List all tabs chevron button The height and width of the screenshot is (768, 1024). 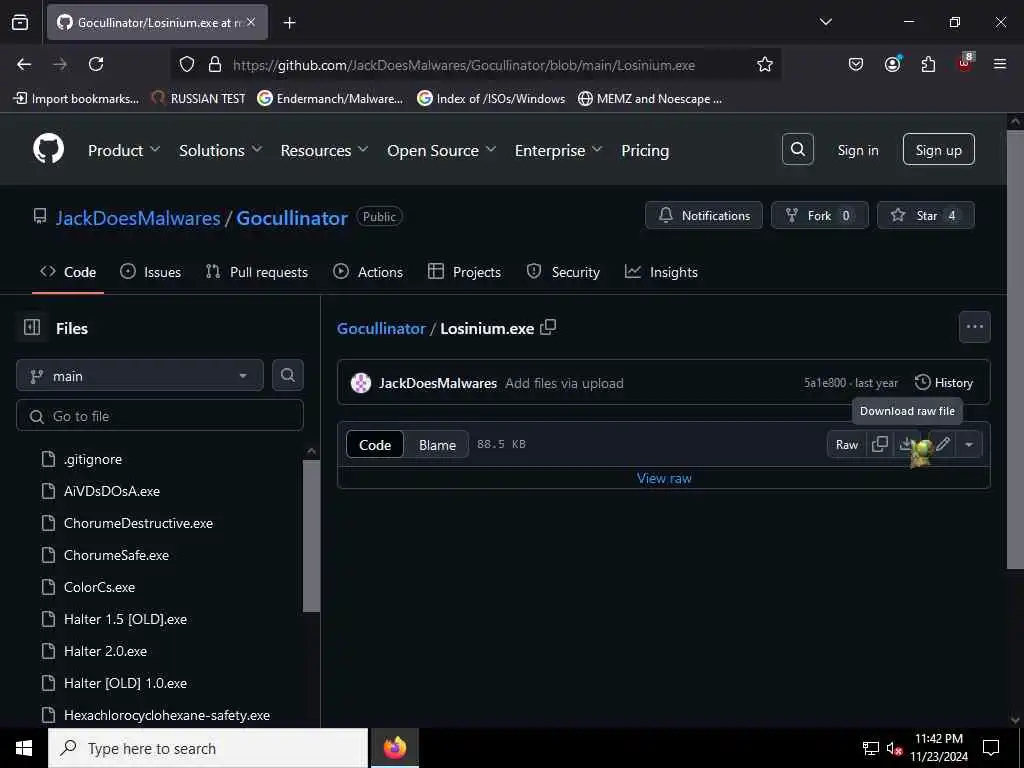click(x=825, y=22)
